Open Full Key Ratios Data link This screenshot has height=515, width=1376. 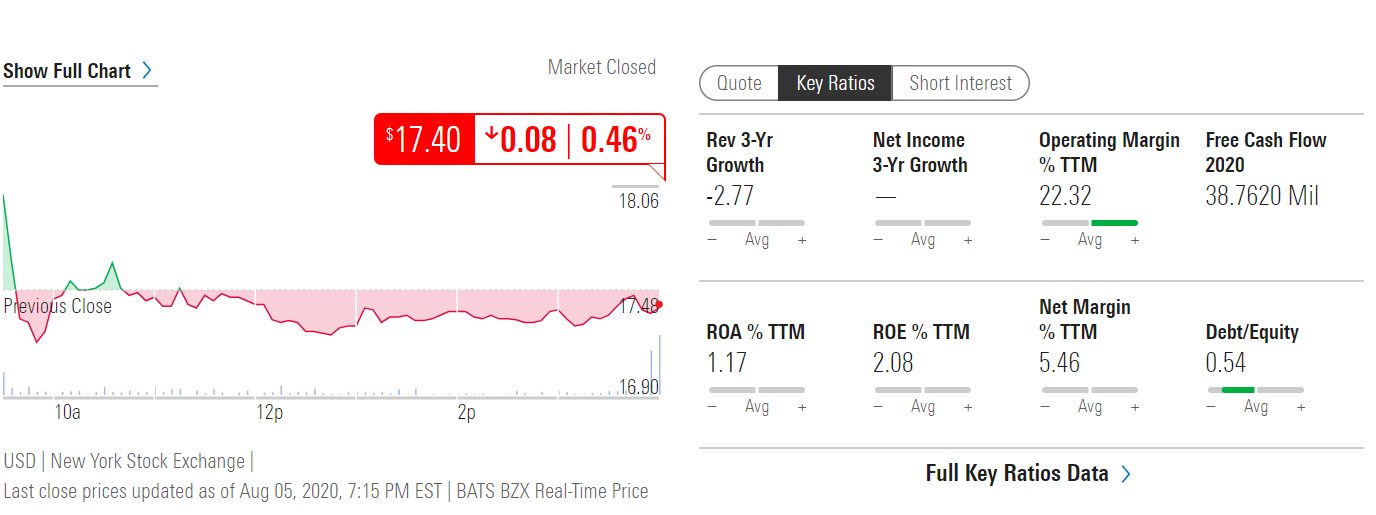pos(1017,474)
